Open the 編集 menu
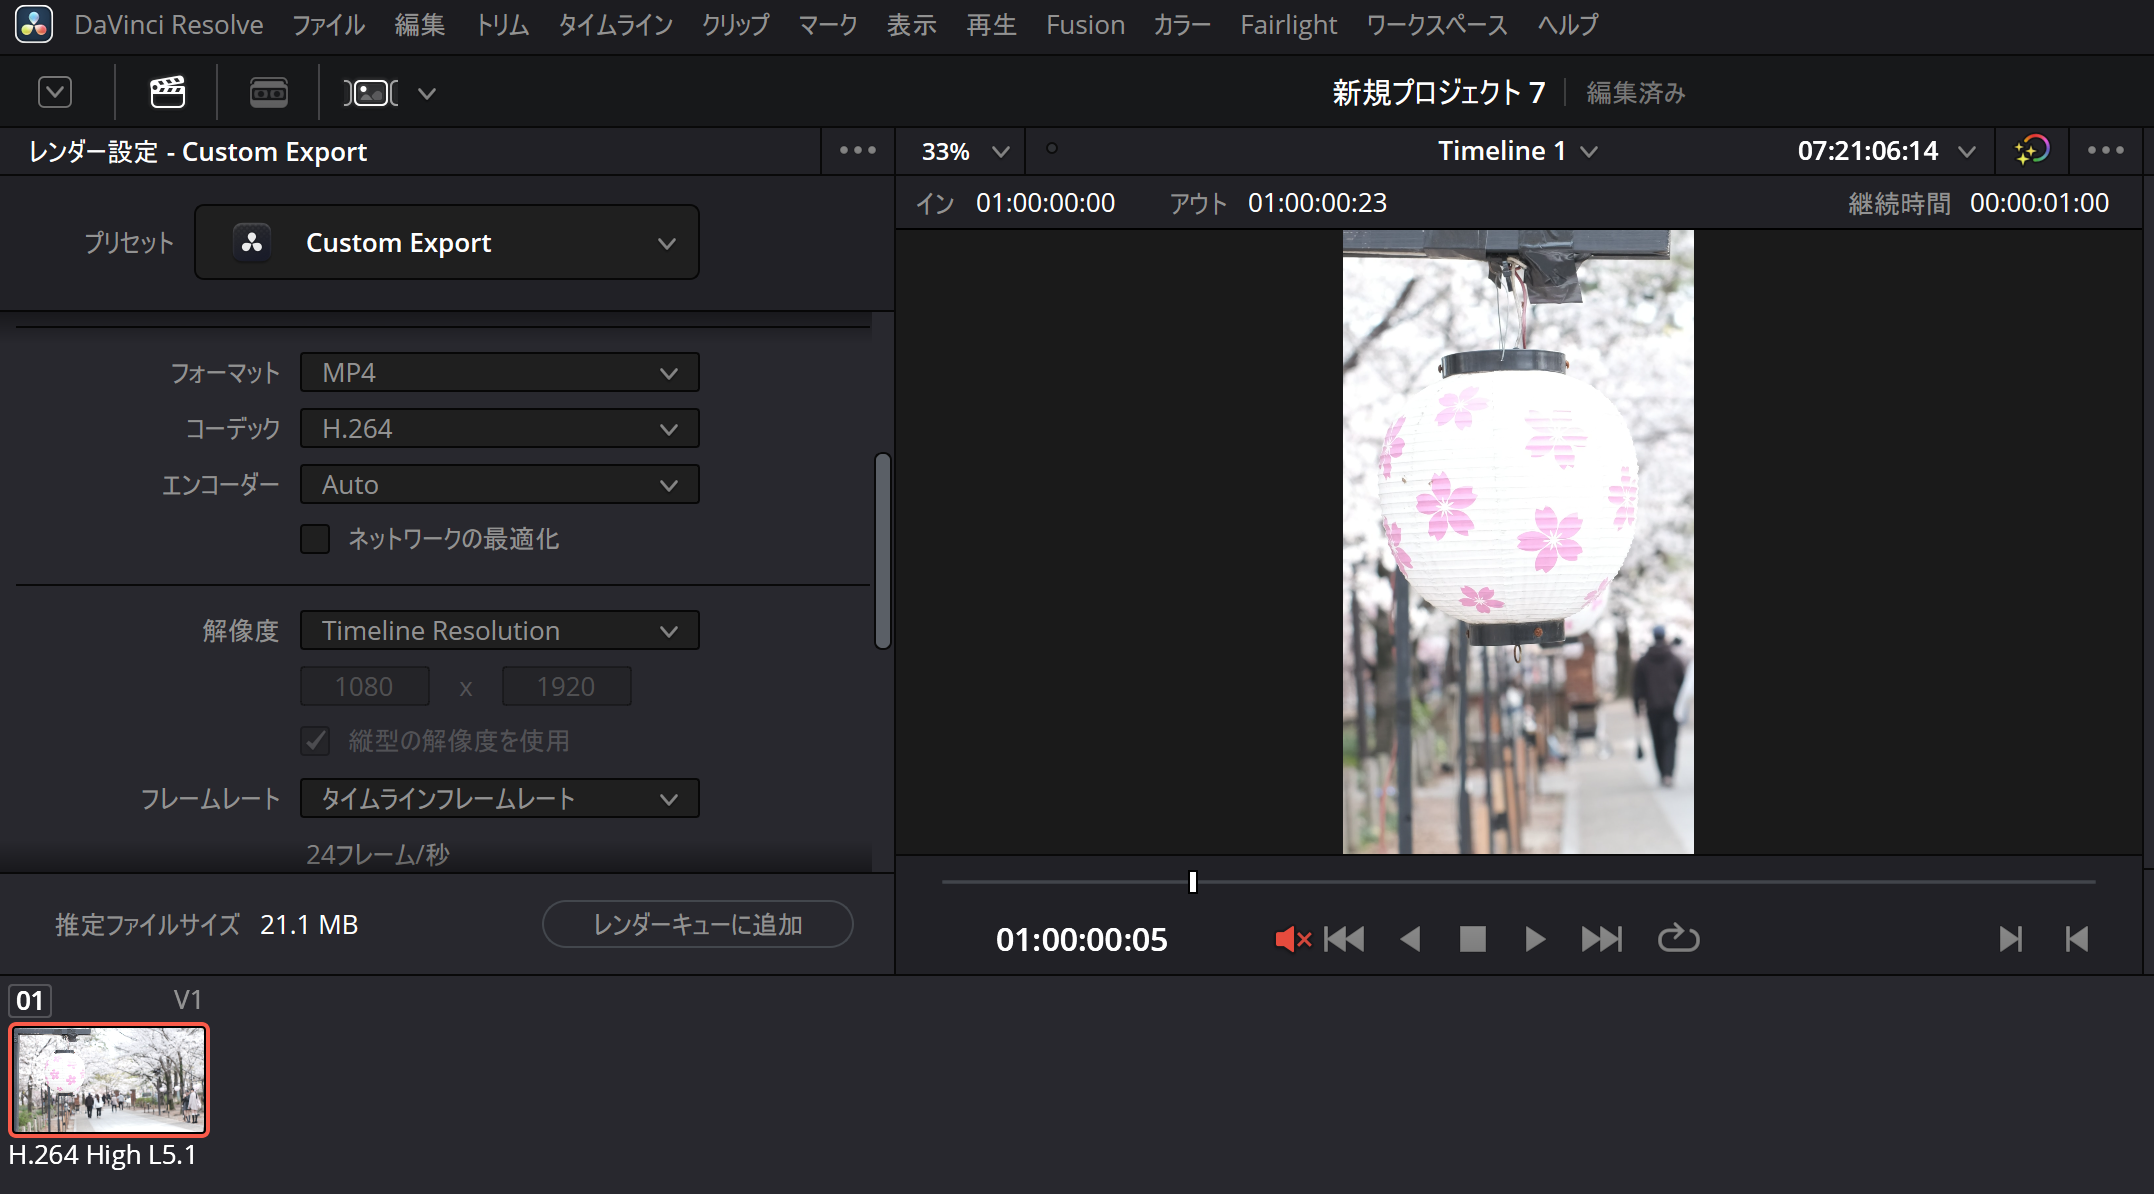 pos(419,25)
